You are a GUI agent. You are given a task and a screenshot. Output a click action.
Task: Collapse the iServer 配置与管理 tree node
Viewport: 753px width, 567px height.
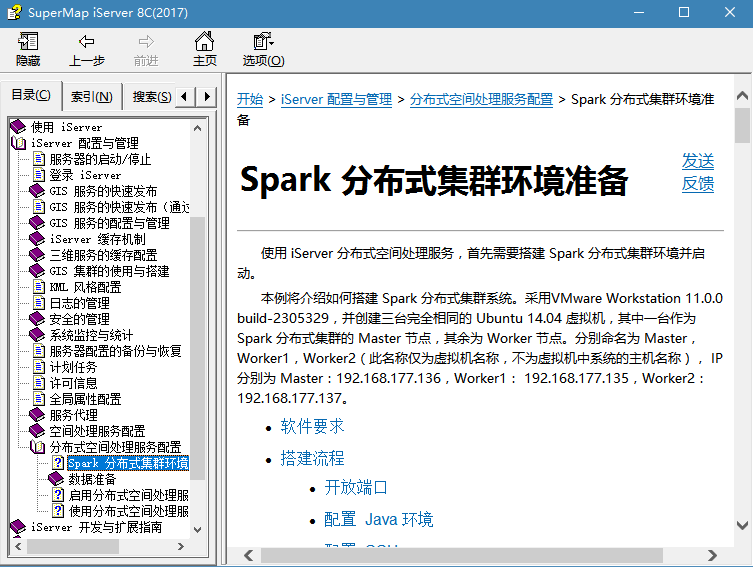point(18,143)
